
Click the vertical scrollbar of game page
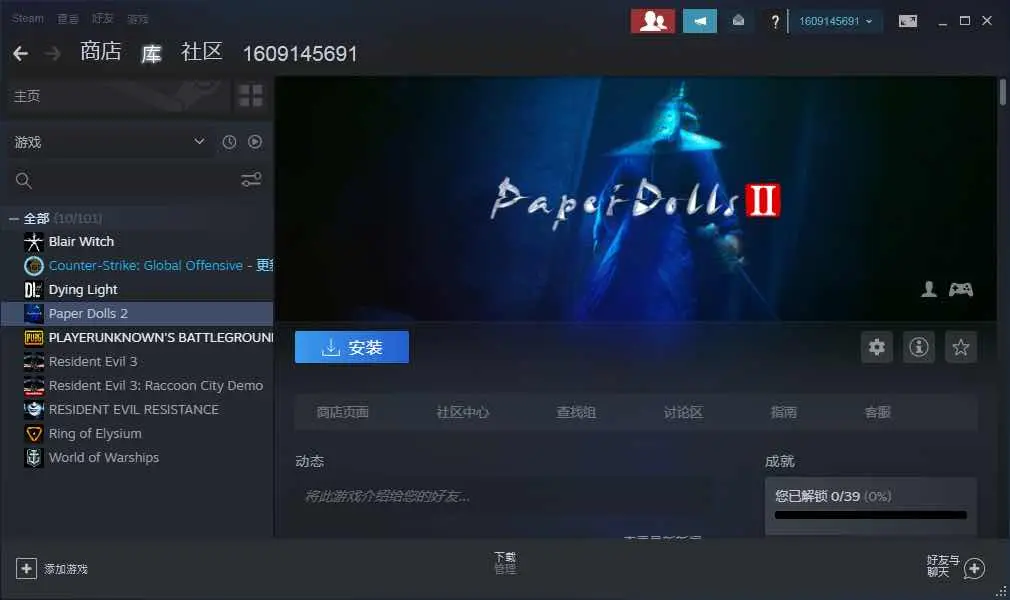click(x=1002, y=92)
